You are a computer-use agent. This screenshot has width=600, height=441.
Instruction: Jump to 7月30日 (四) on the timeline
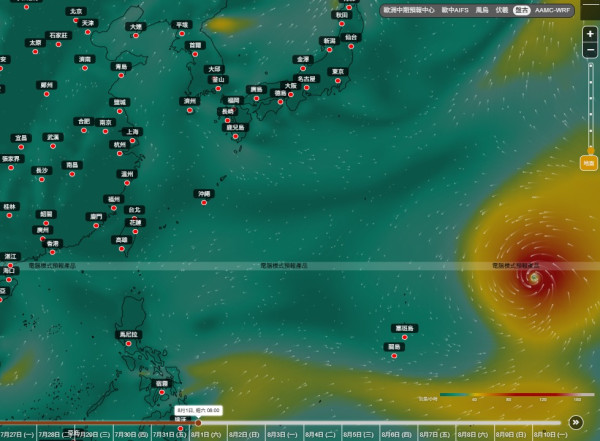tap(131, 434)
